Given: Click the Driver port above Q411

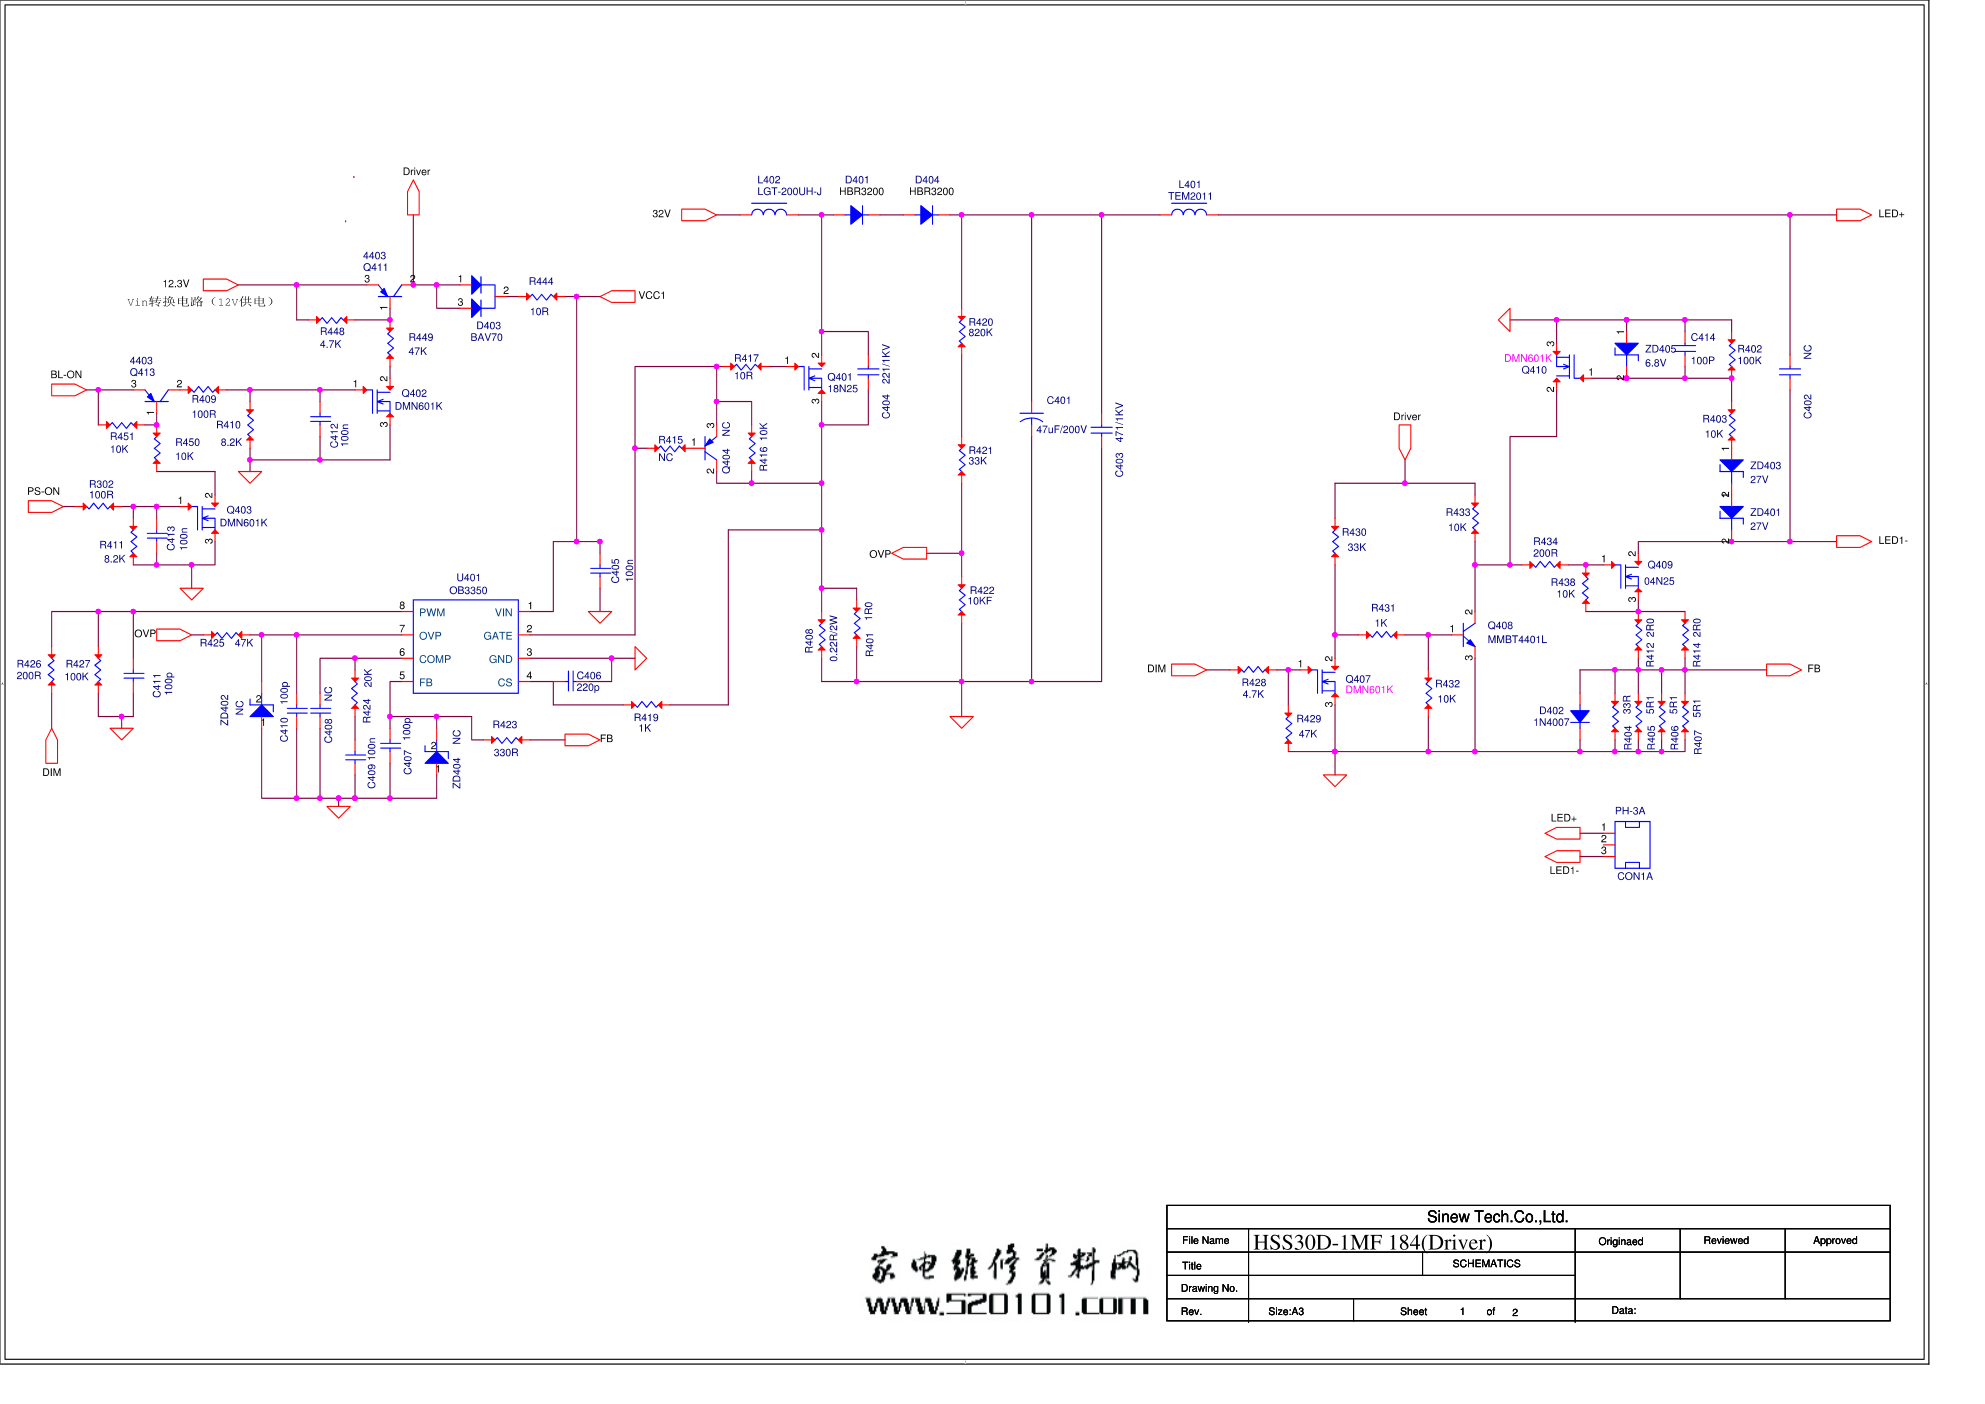Looking at the screenshot, I should pos(413,198).
